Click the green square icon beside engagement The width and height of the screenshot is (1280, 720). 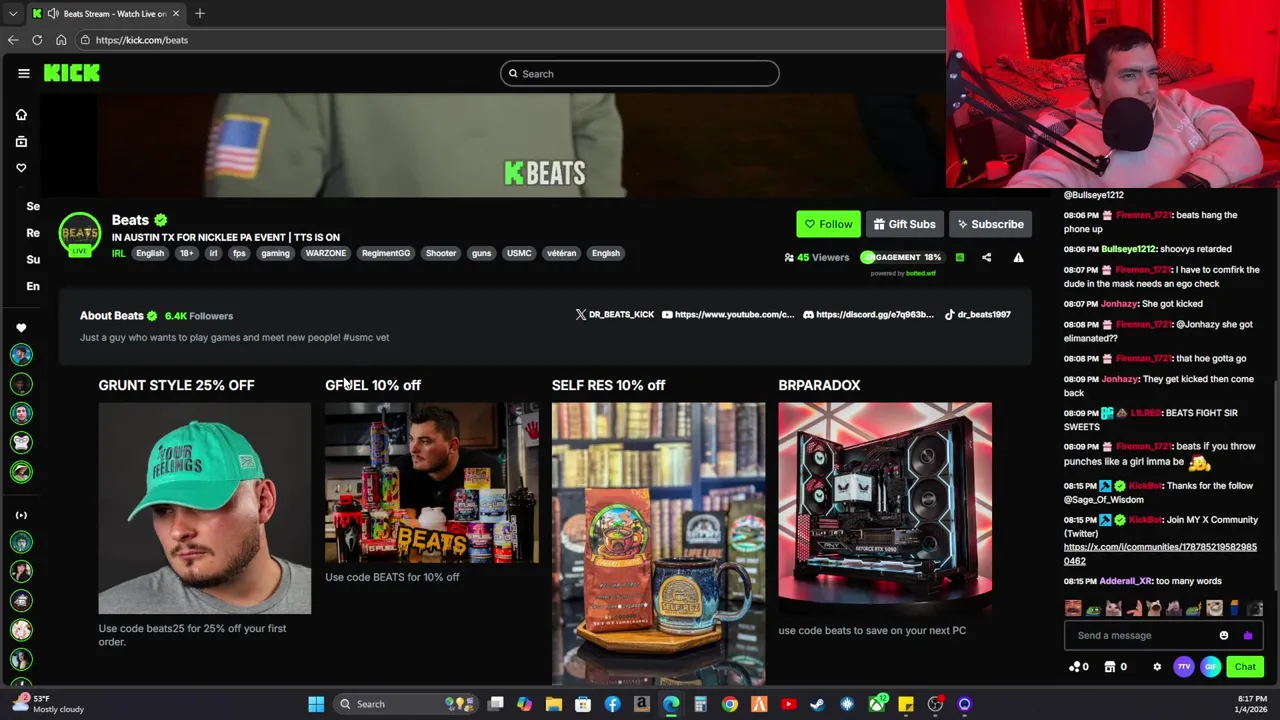click(x=959, y=257)
